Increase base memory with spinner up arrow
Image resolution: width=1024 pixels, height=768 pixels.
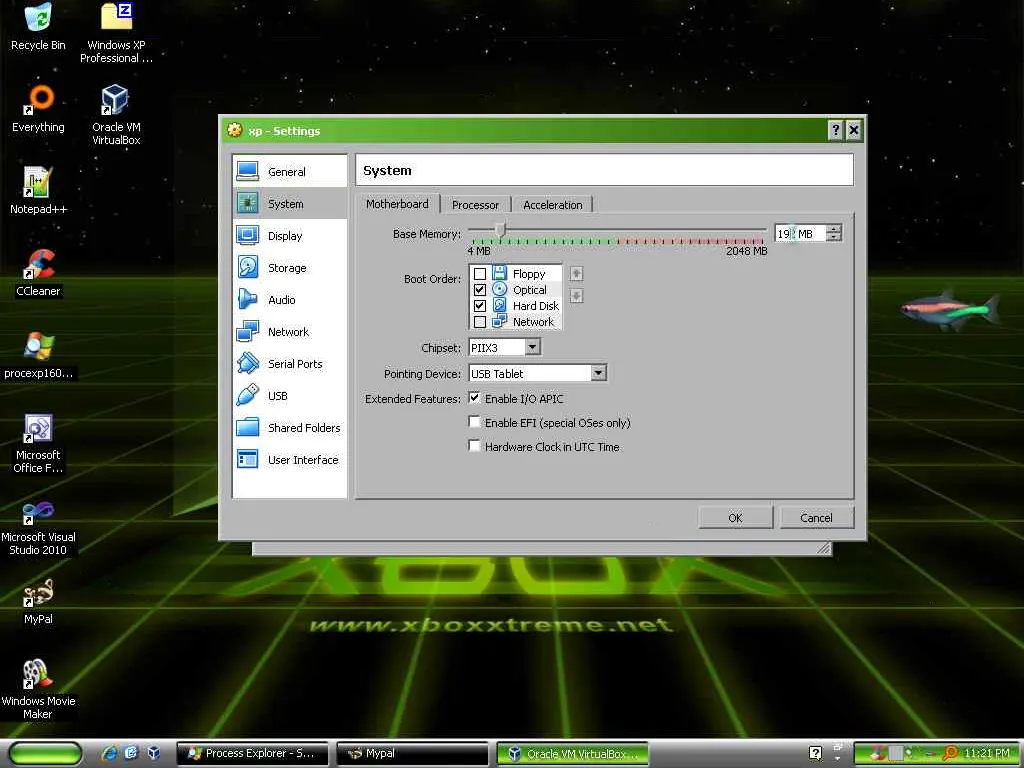click(x=834, y=229)
